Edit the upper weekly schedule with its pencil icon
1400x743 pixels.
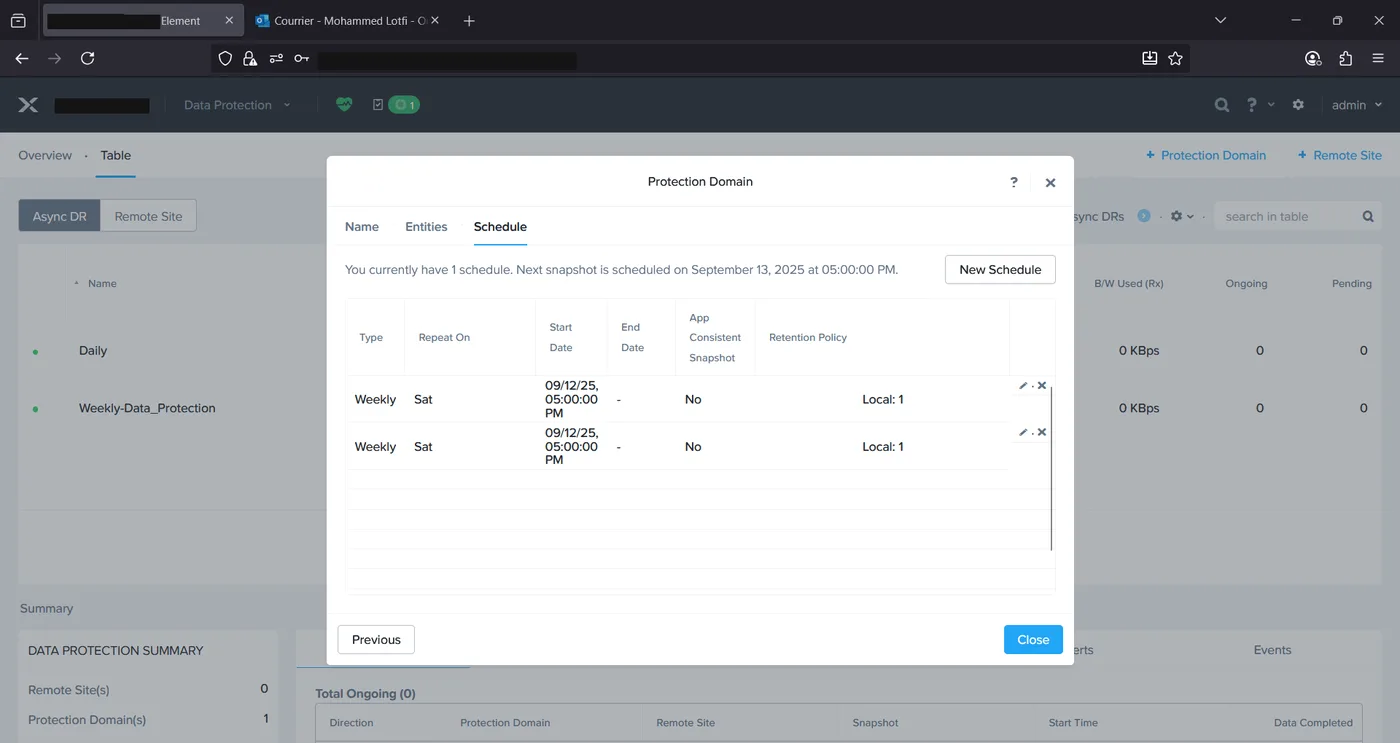point(1023,386)
